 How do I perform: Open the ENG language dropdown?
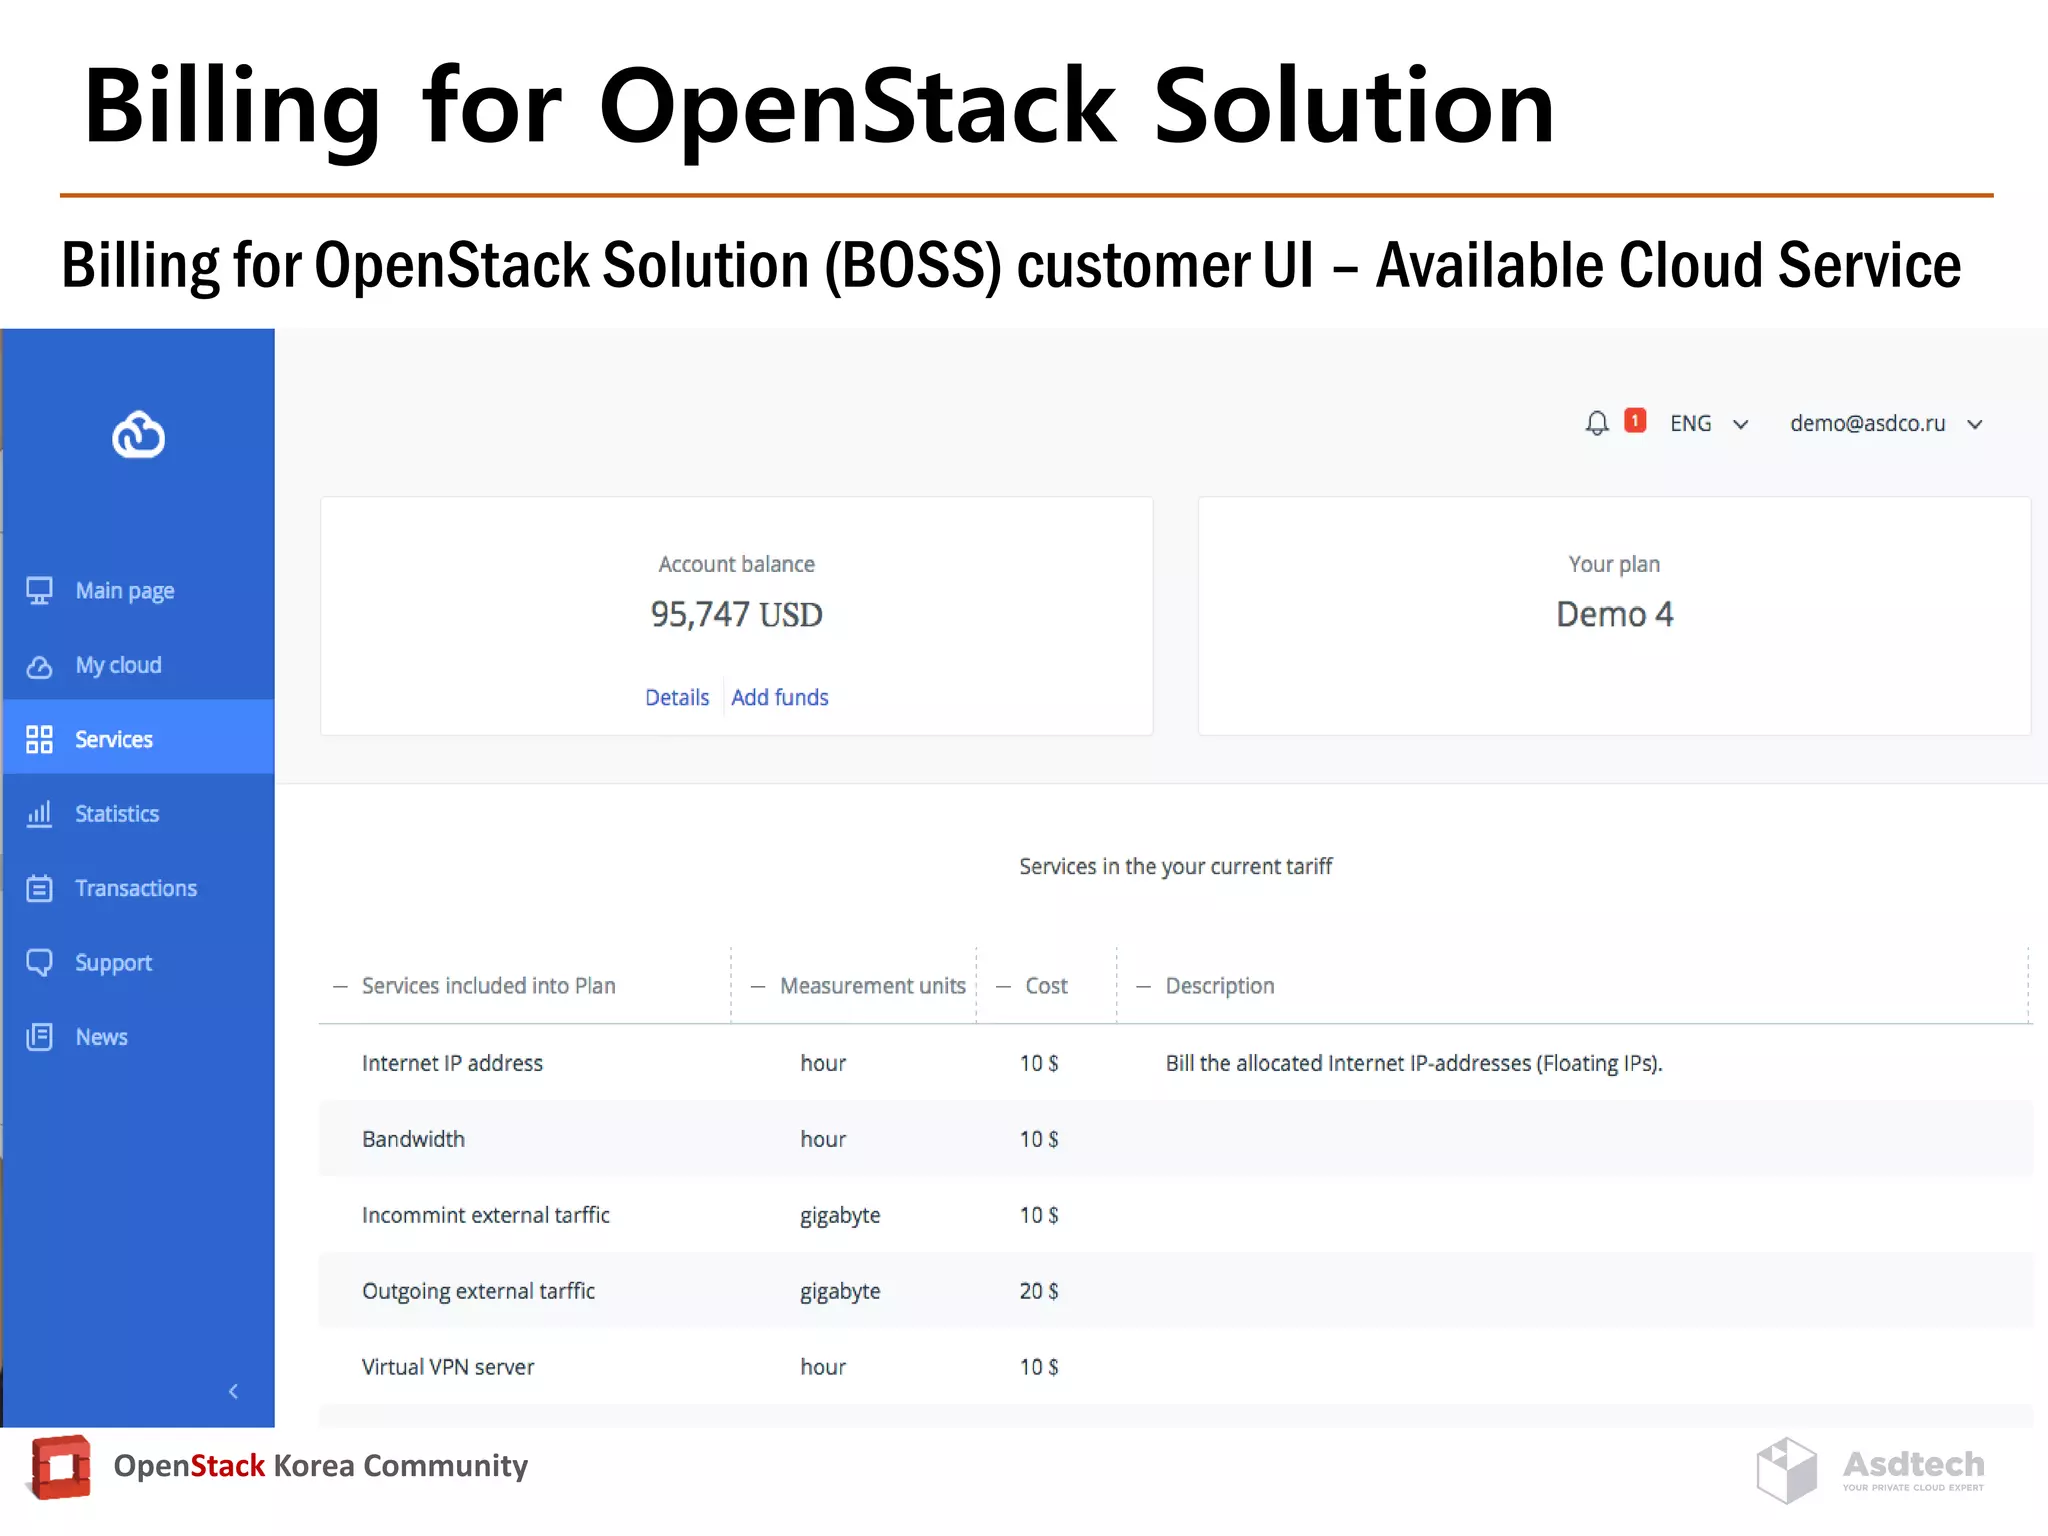pos(1709,424)
